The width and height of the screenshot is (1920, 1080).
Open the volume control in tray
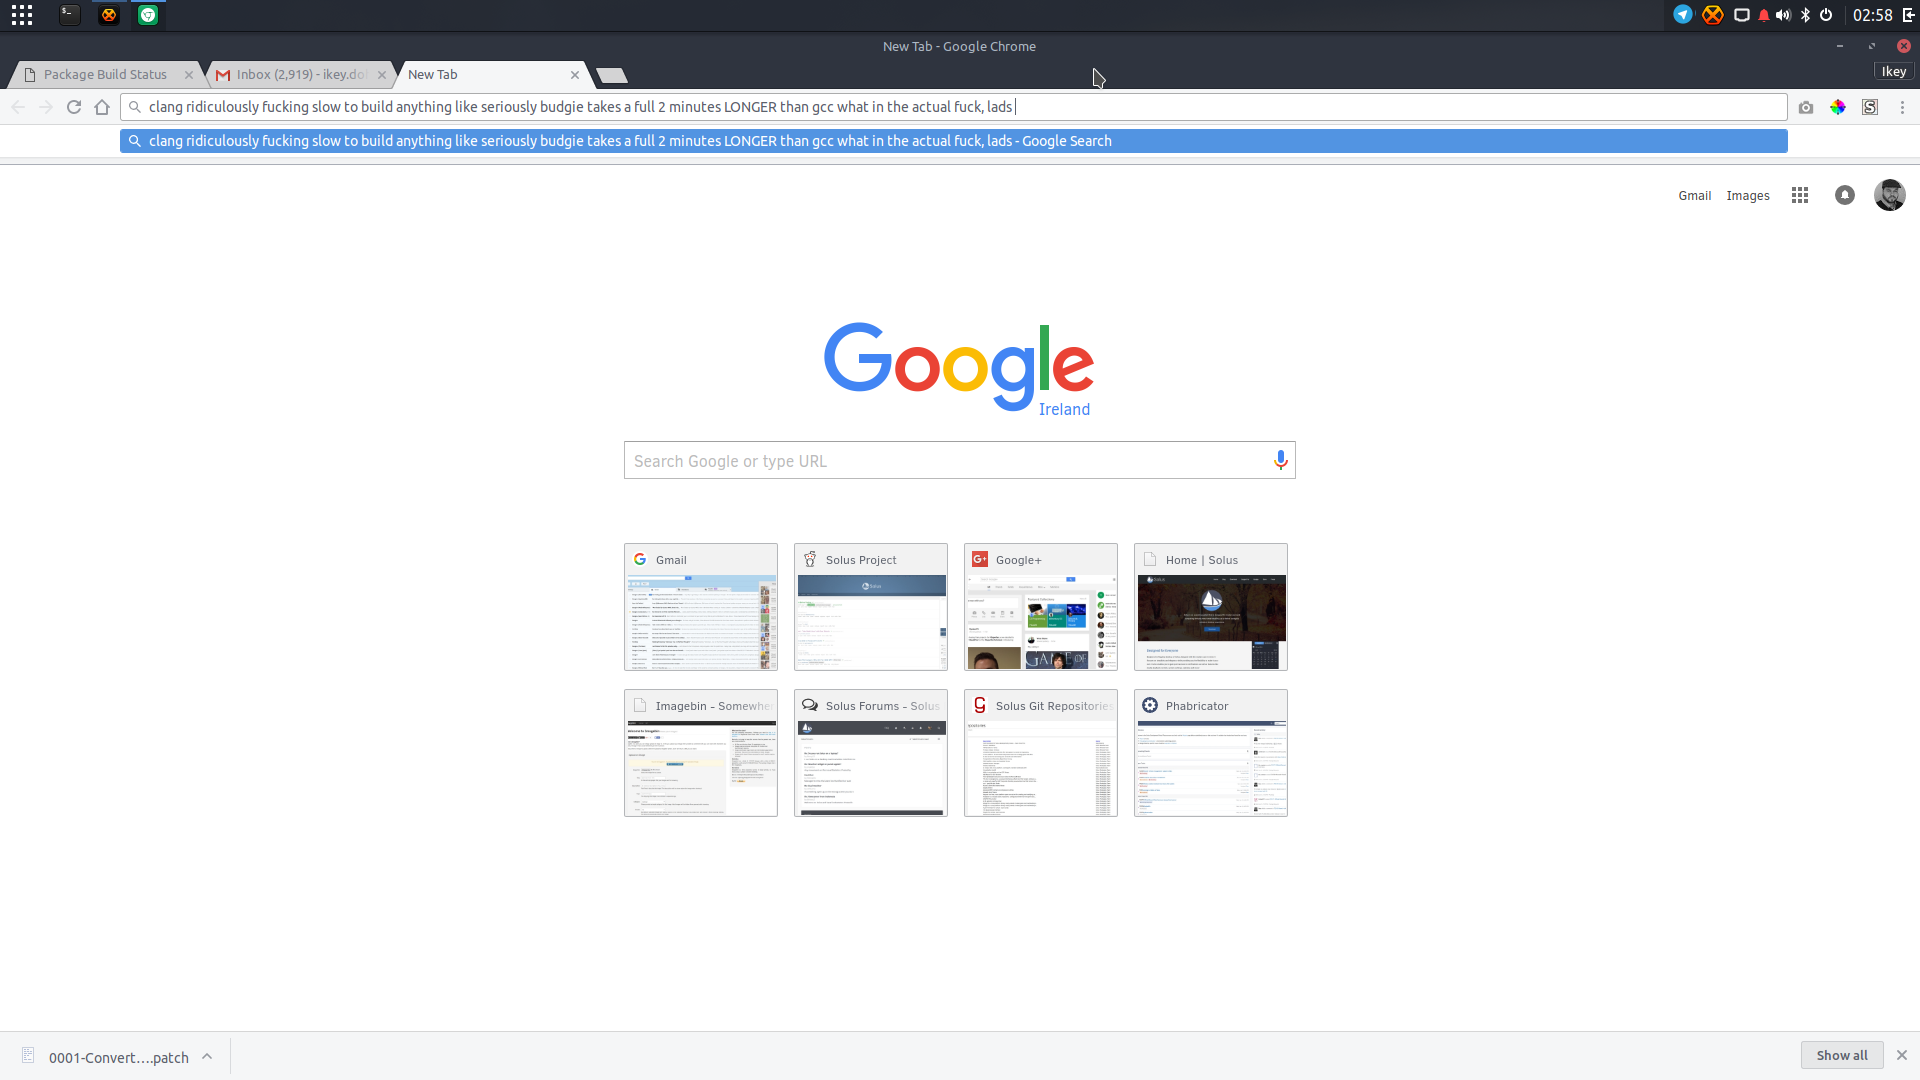(x=1783, y=15)
